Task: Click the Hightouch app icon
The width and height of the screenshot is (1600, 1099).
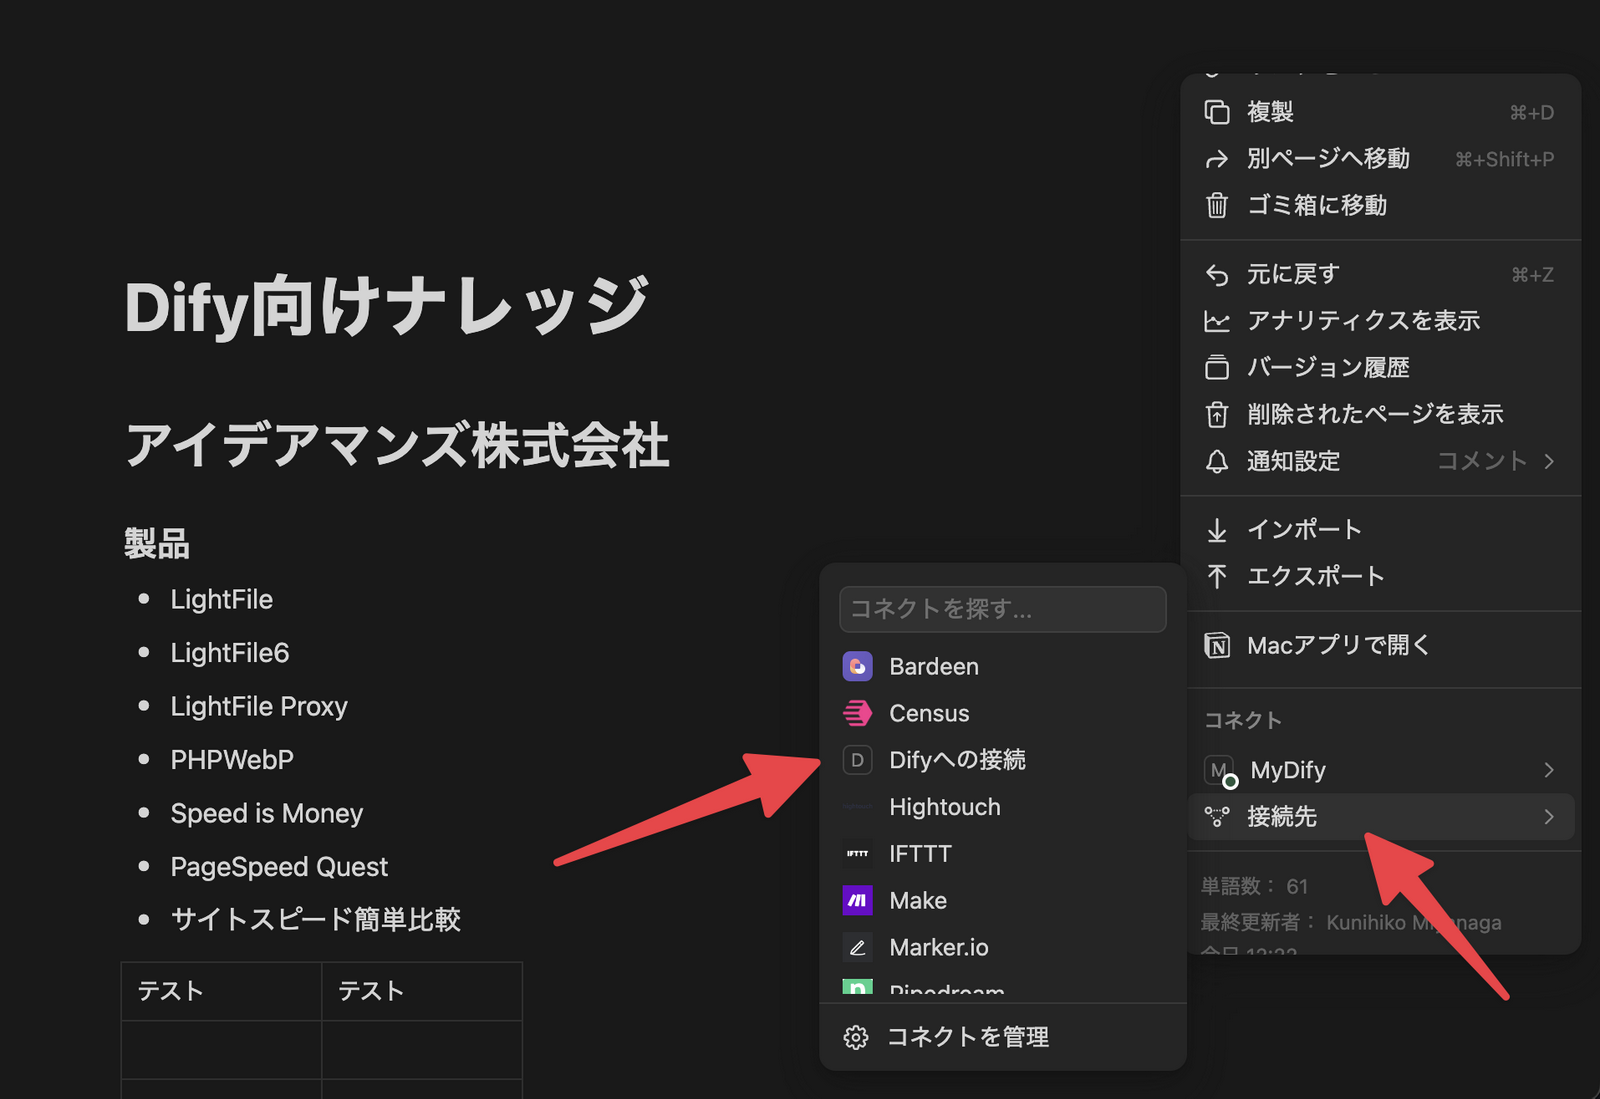Action: 858,807
